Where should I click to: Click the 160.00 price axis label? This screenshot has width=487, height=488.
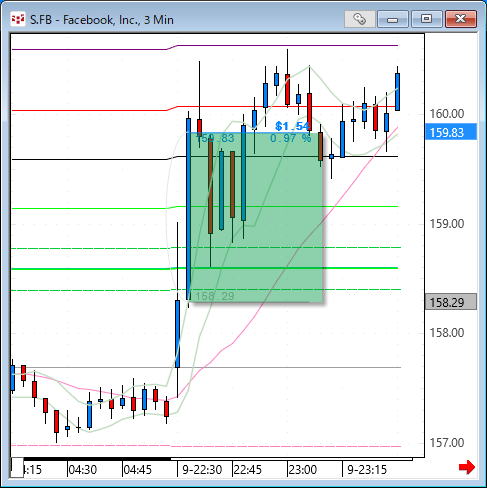click(x=447, y=114)
